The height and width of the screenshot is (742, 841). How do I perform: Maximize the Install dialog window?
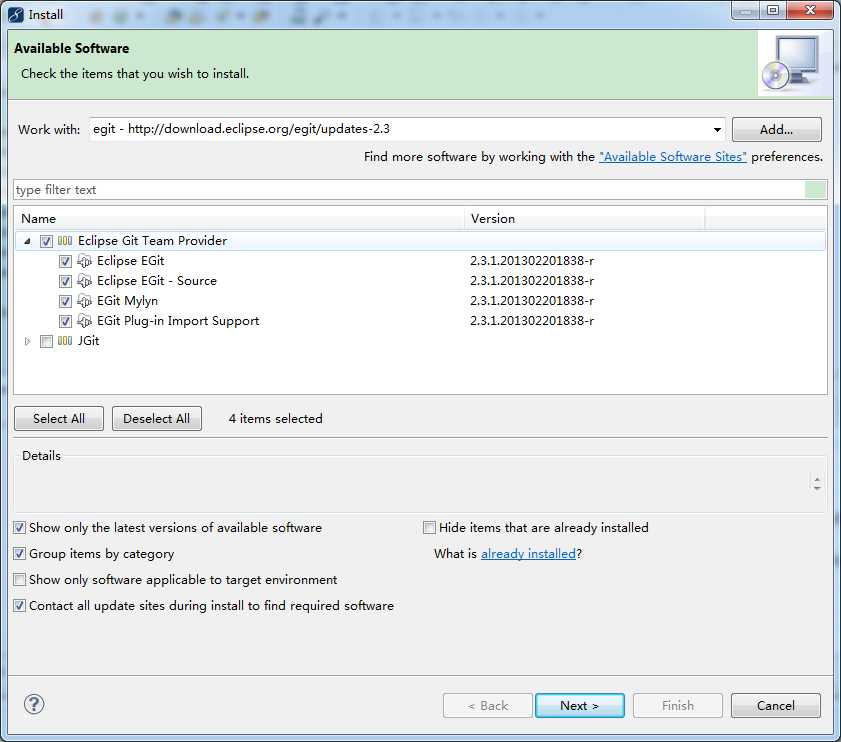(x=772, y=10)
